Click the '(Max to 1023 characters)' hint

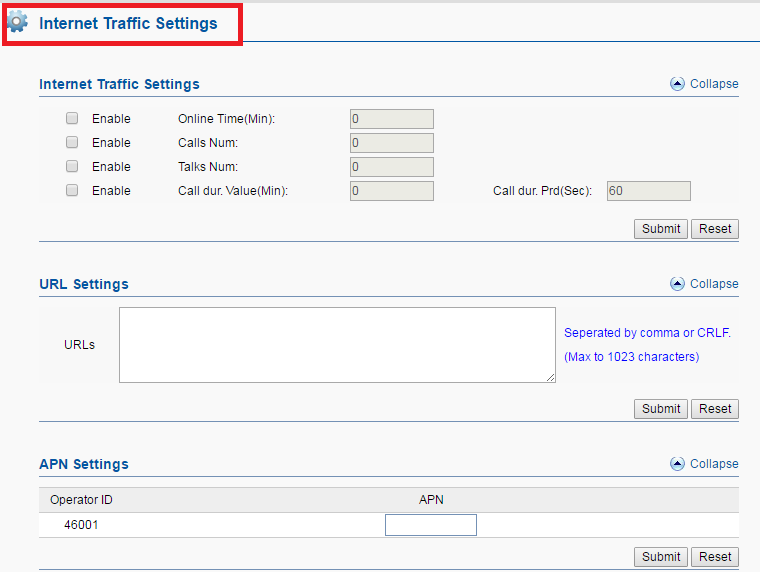click(632, 357)
